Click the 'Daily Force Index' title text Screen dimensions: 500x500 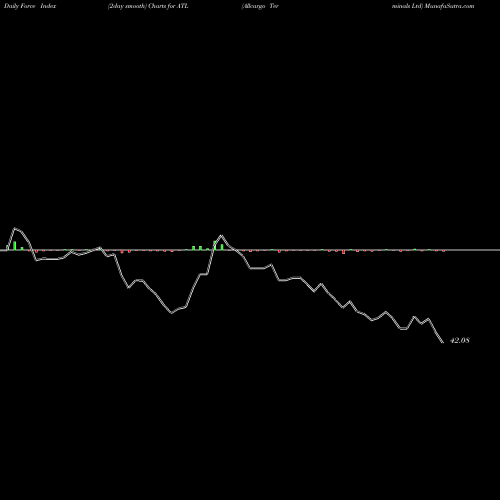(x=30, y=6)
